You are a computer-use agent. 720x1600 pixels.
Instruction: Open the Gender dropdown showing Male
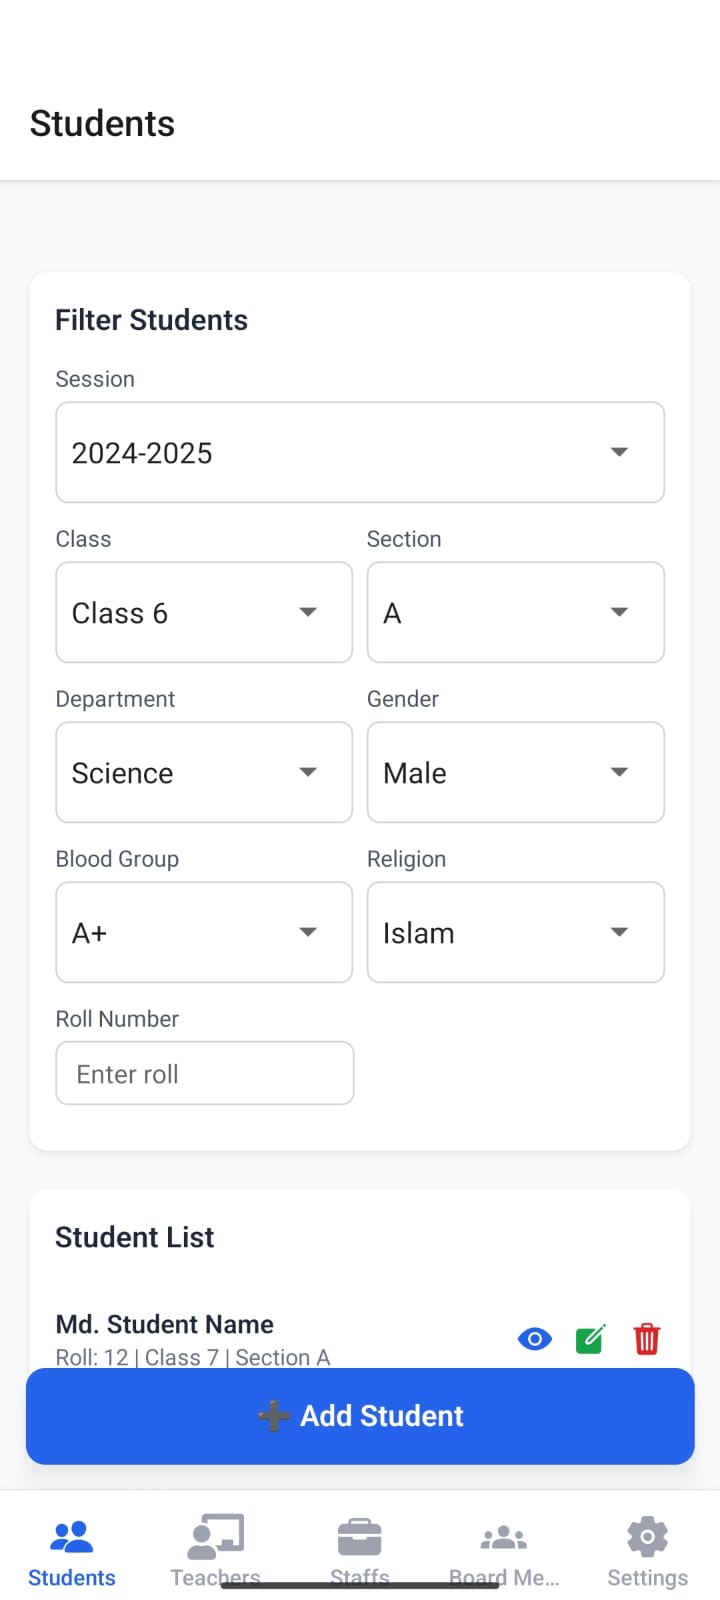[x=515, y=772]
